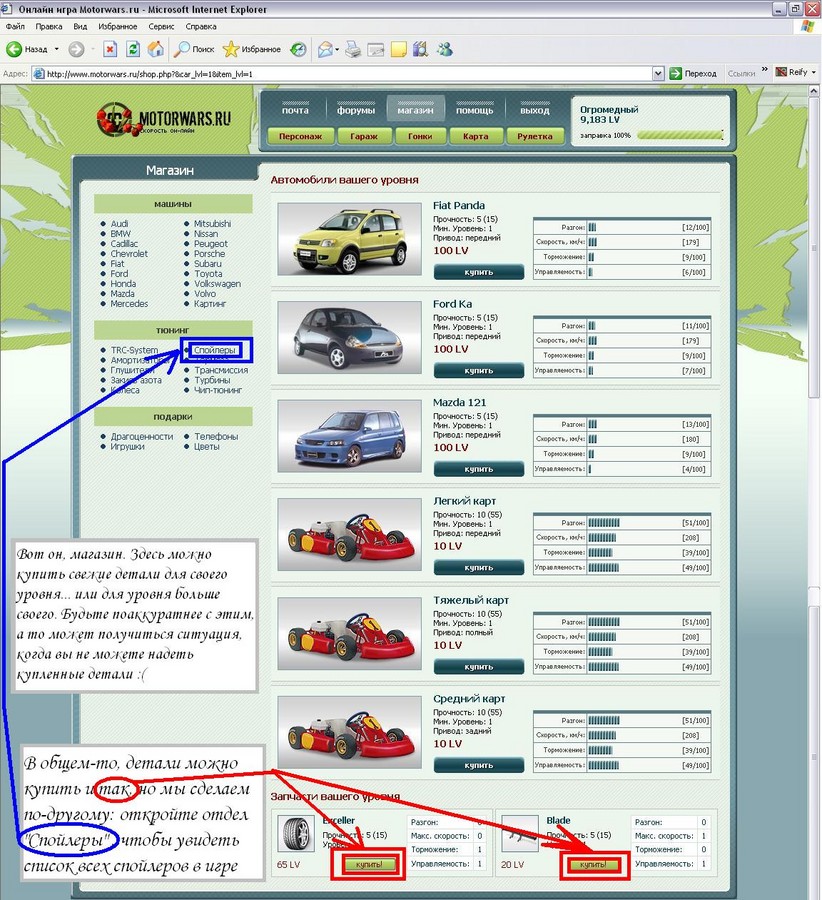The height and width of the screenshot is (900, 822).
Task: Select the магазин tab
Action: tap(415, 110)
